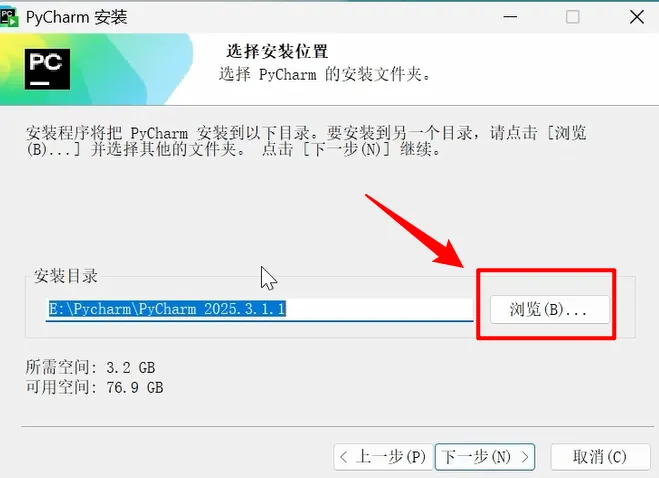659x478 pixels.
Task: Go back with the 上一步(P) button
Action: [x=383, y=457]
